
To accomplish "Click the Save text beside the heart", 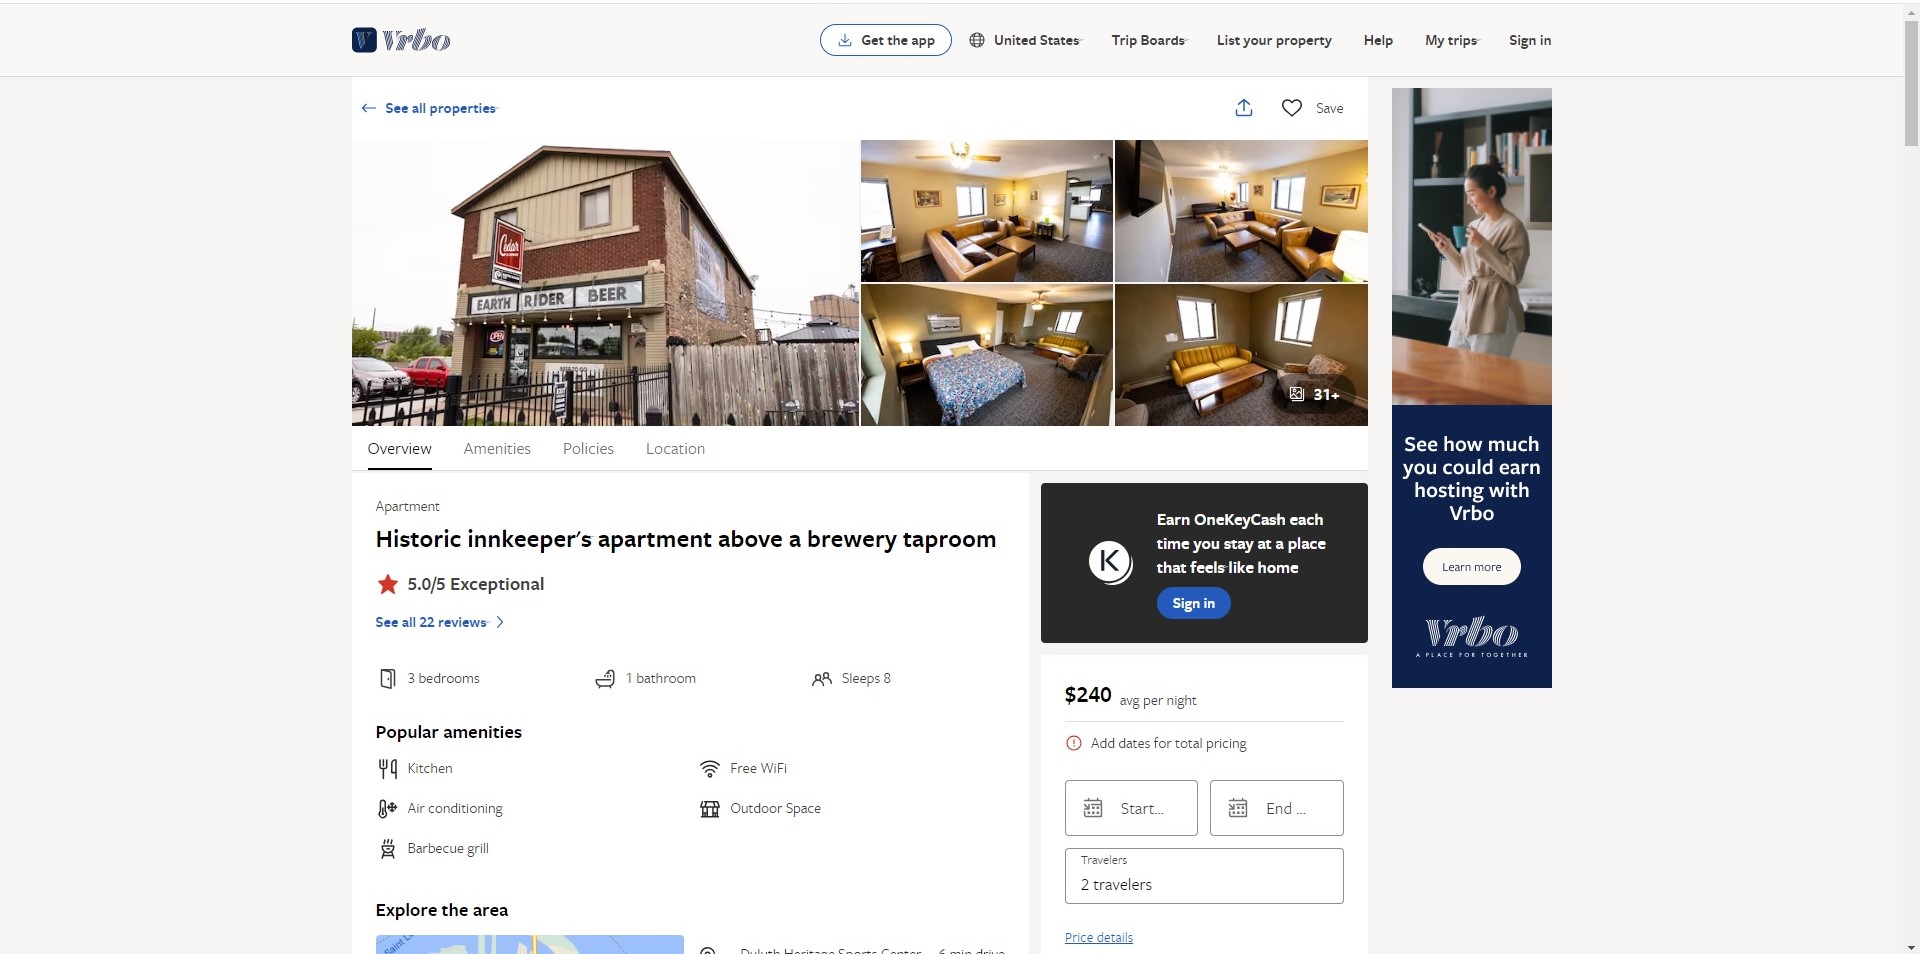I will [x=1329, y=108].
